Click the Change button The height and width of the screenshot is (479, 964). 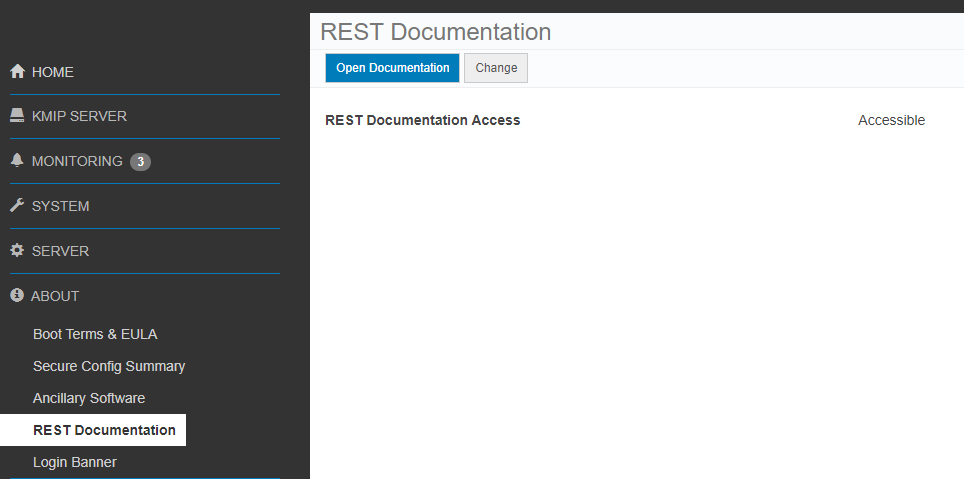[x=496, y=68]
